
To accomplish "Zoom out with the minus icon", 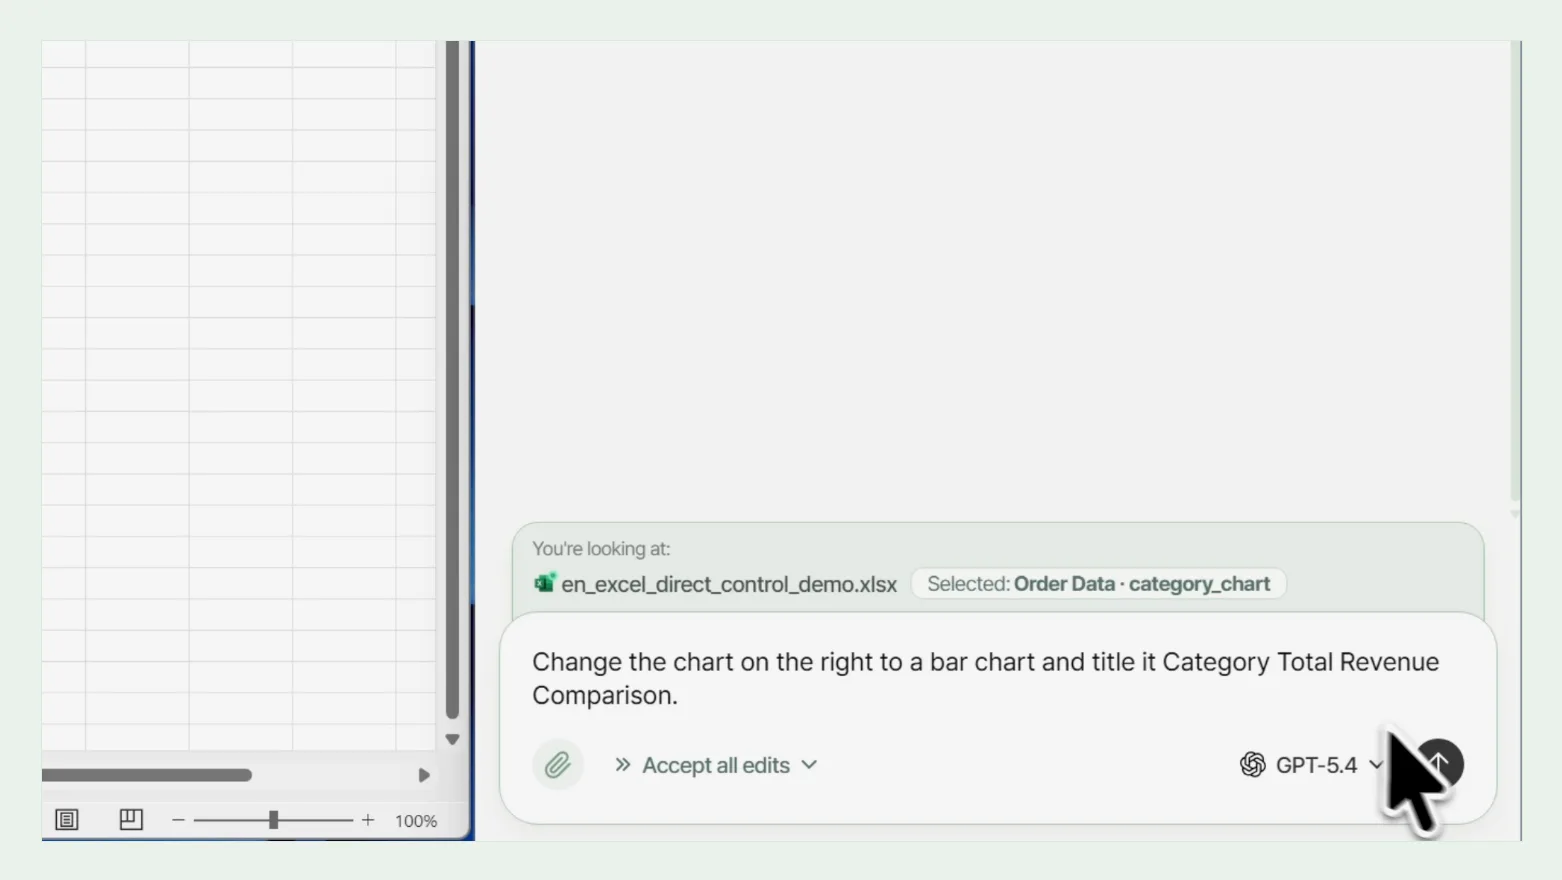I will 178,820.
